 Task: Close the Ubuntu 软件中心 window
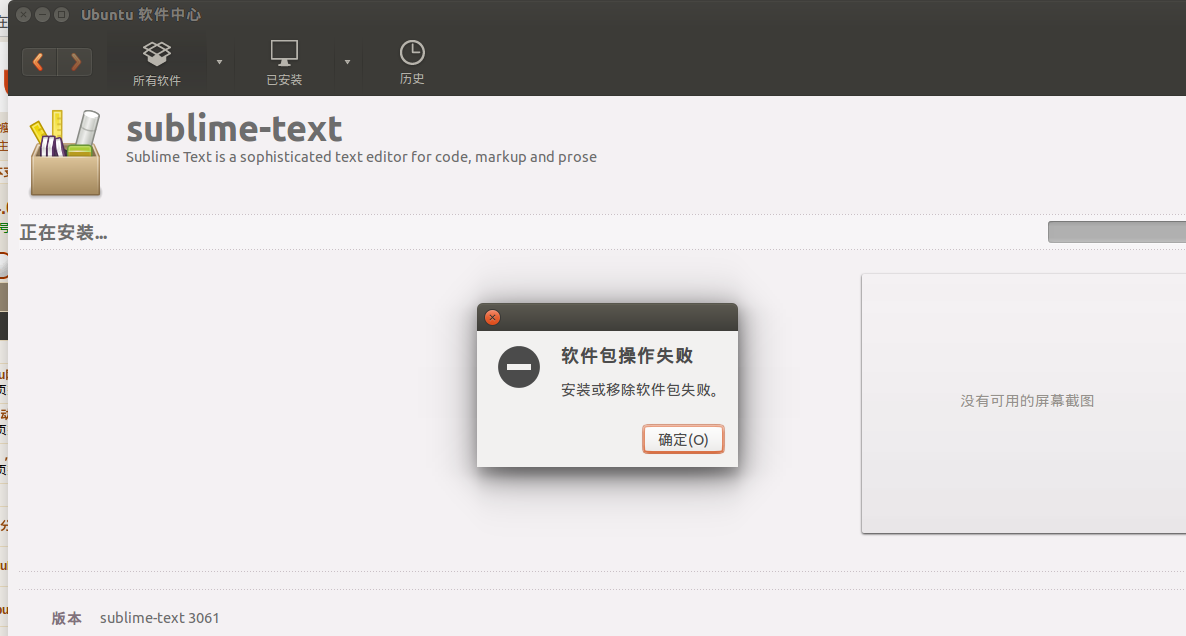pyautogui.click(x=23, y=14)
